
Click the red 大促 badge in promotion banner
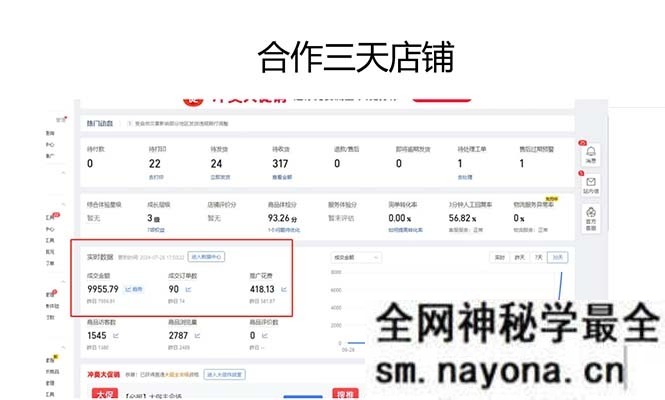pyautogui.click(x=104, y=394)
